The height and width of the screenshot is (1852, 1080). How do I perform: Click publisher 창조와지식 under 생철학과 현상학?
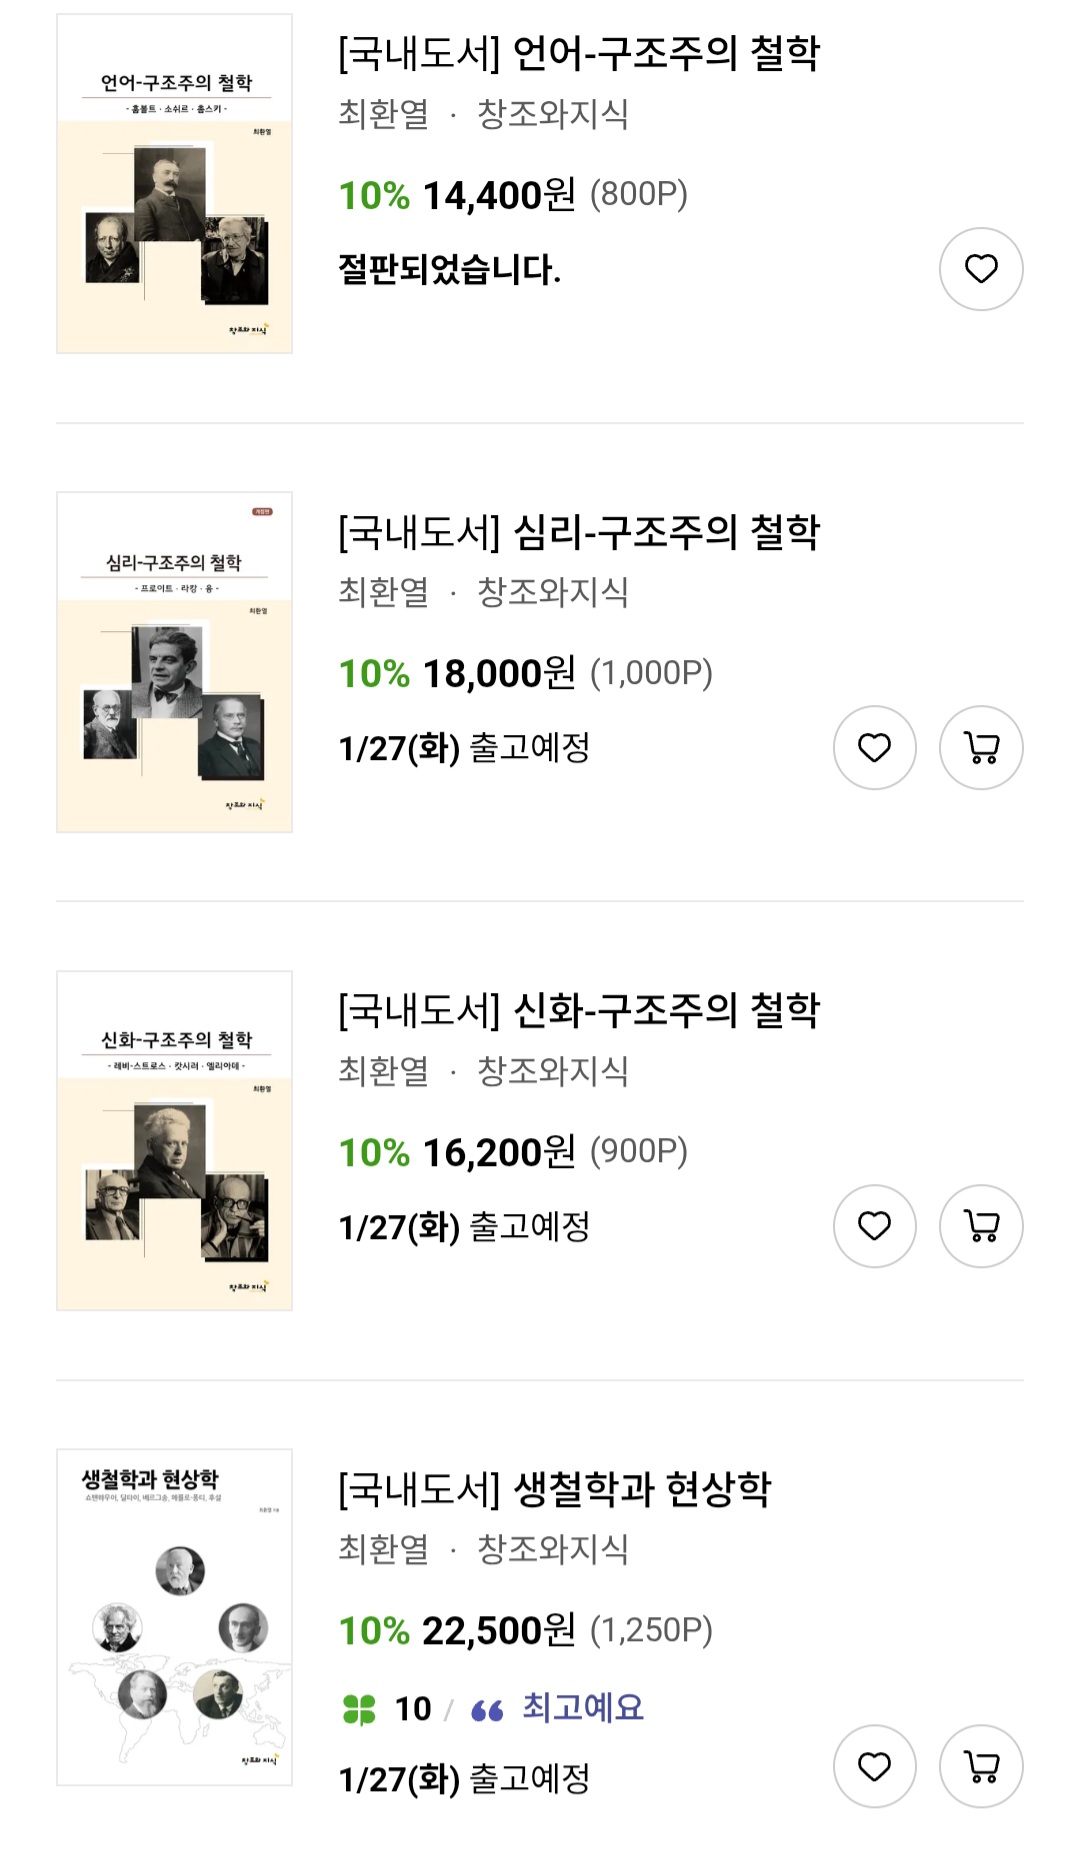coord(553,1549)
